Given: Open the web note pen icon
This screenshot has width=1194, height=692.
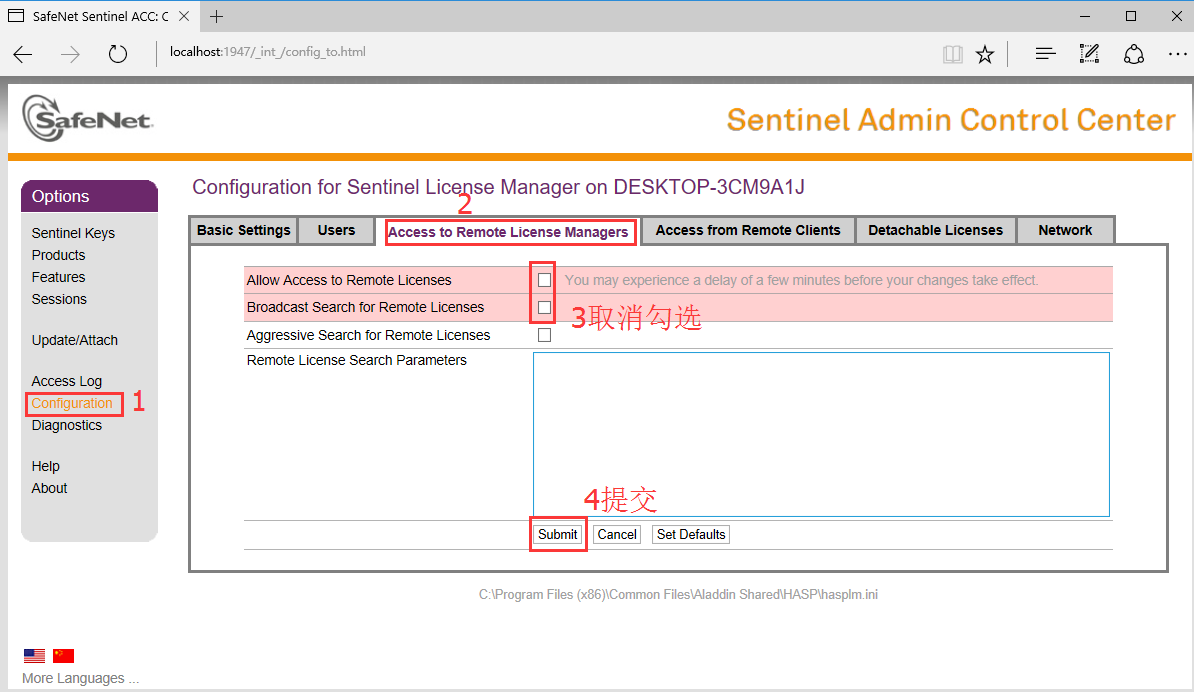Looking at the screenshot, I should [x=1090, y=53].
